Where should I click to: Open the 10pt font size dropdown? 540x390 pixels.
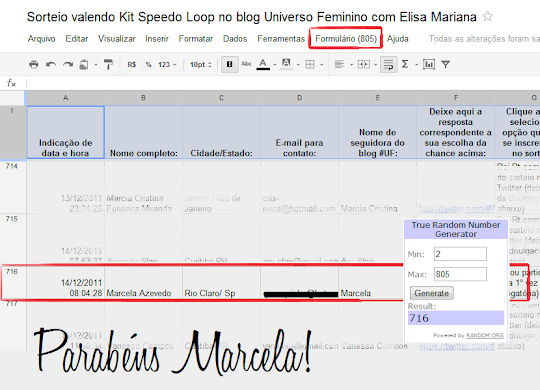coord(200,64)
